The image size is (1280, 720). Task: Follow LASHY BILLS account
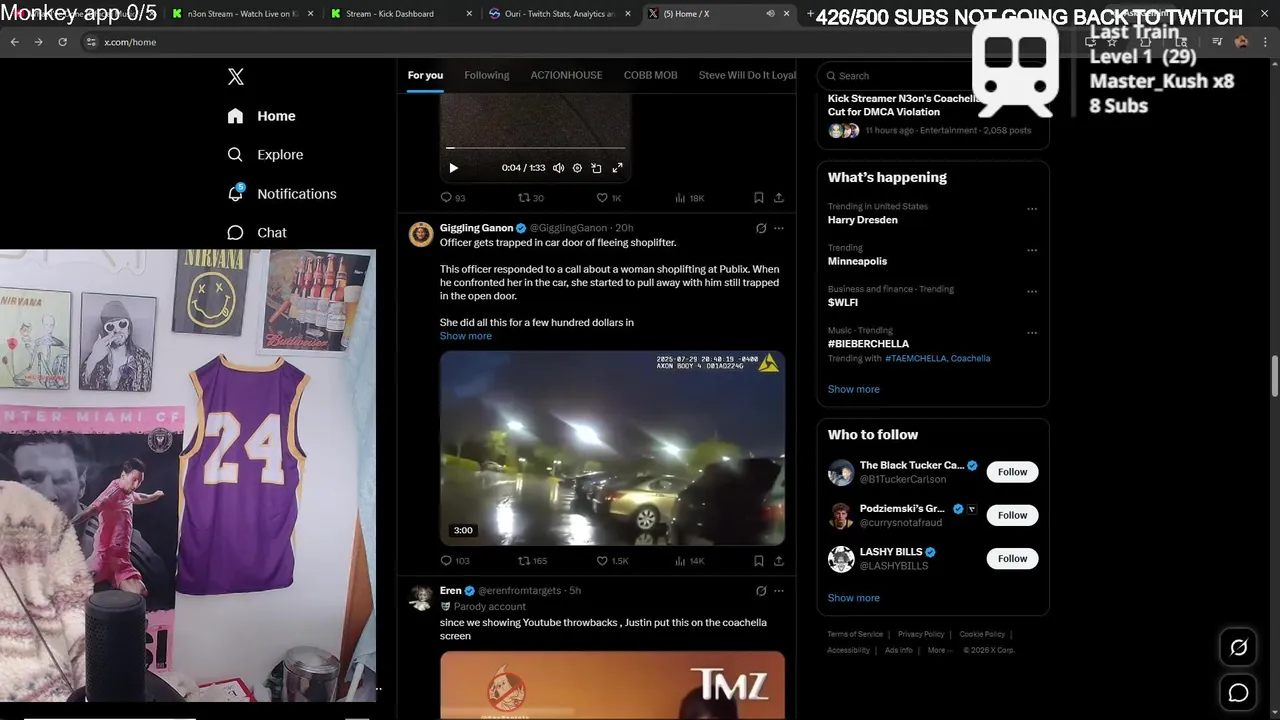[x=1012, y=558]
